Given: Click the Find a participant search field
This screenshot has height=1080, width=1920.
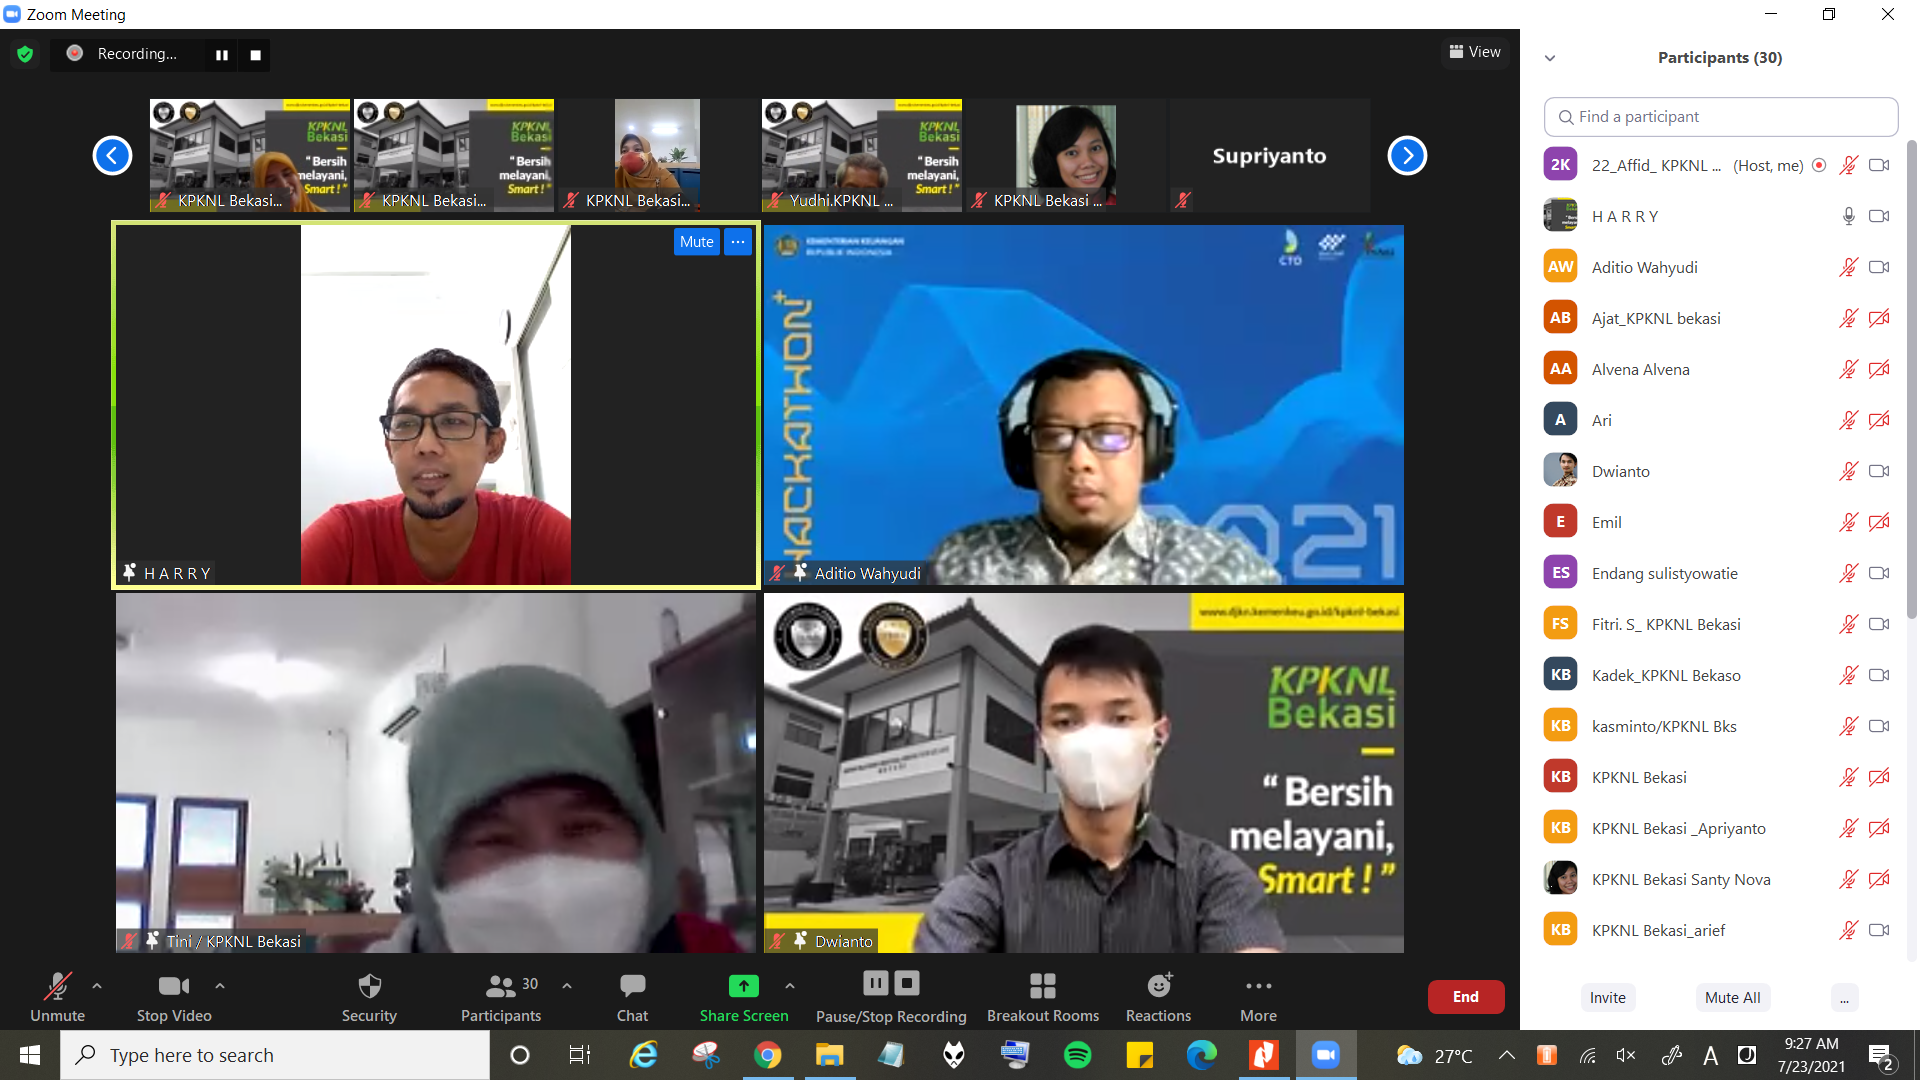Looking at the screenshot, I should point(1720,117).
